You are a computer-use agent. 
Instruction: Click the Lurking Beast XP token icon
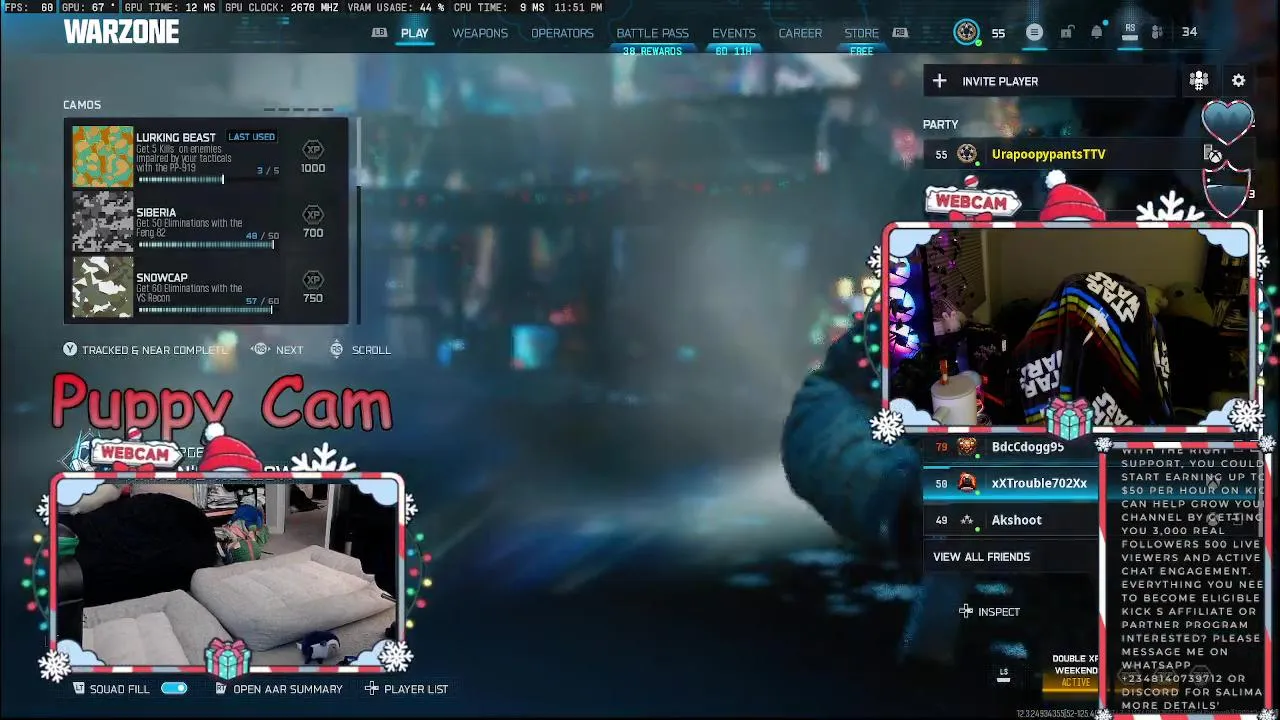click(x=313, y=150)
